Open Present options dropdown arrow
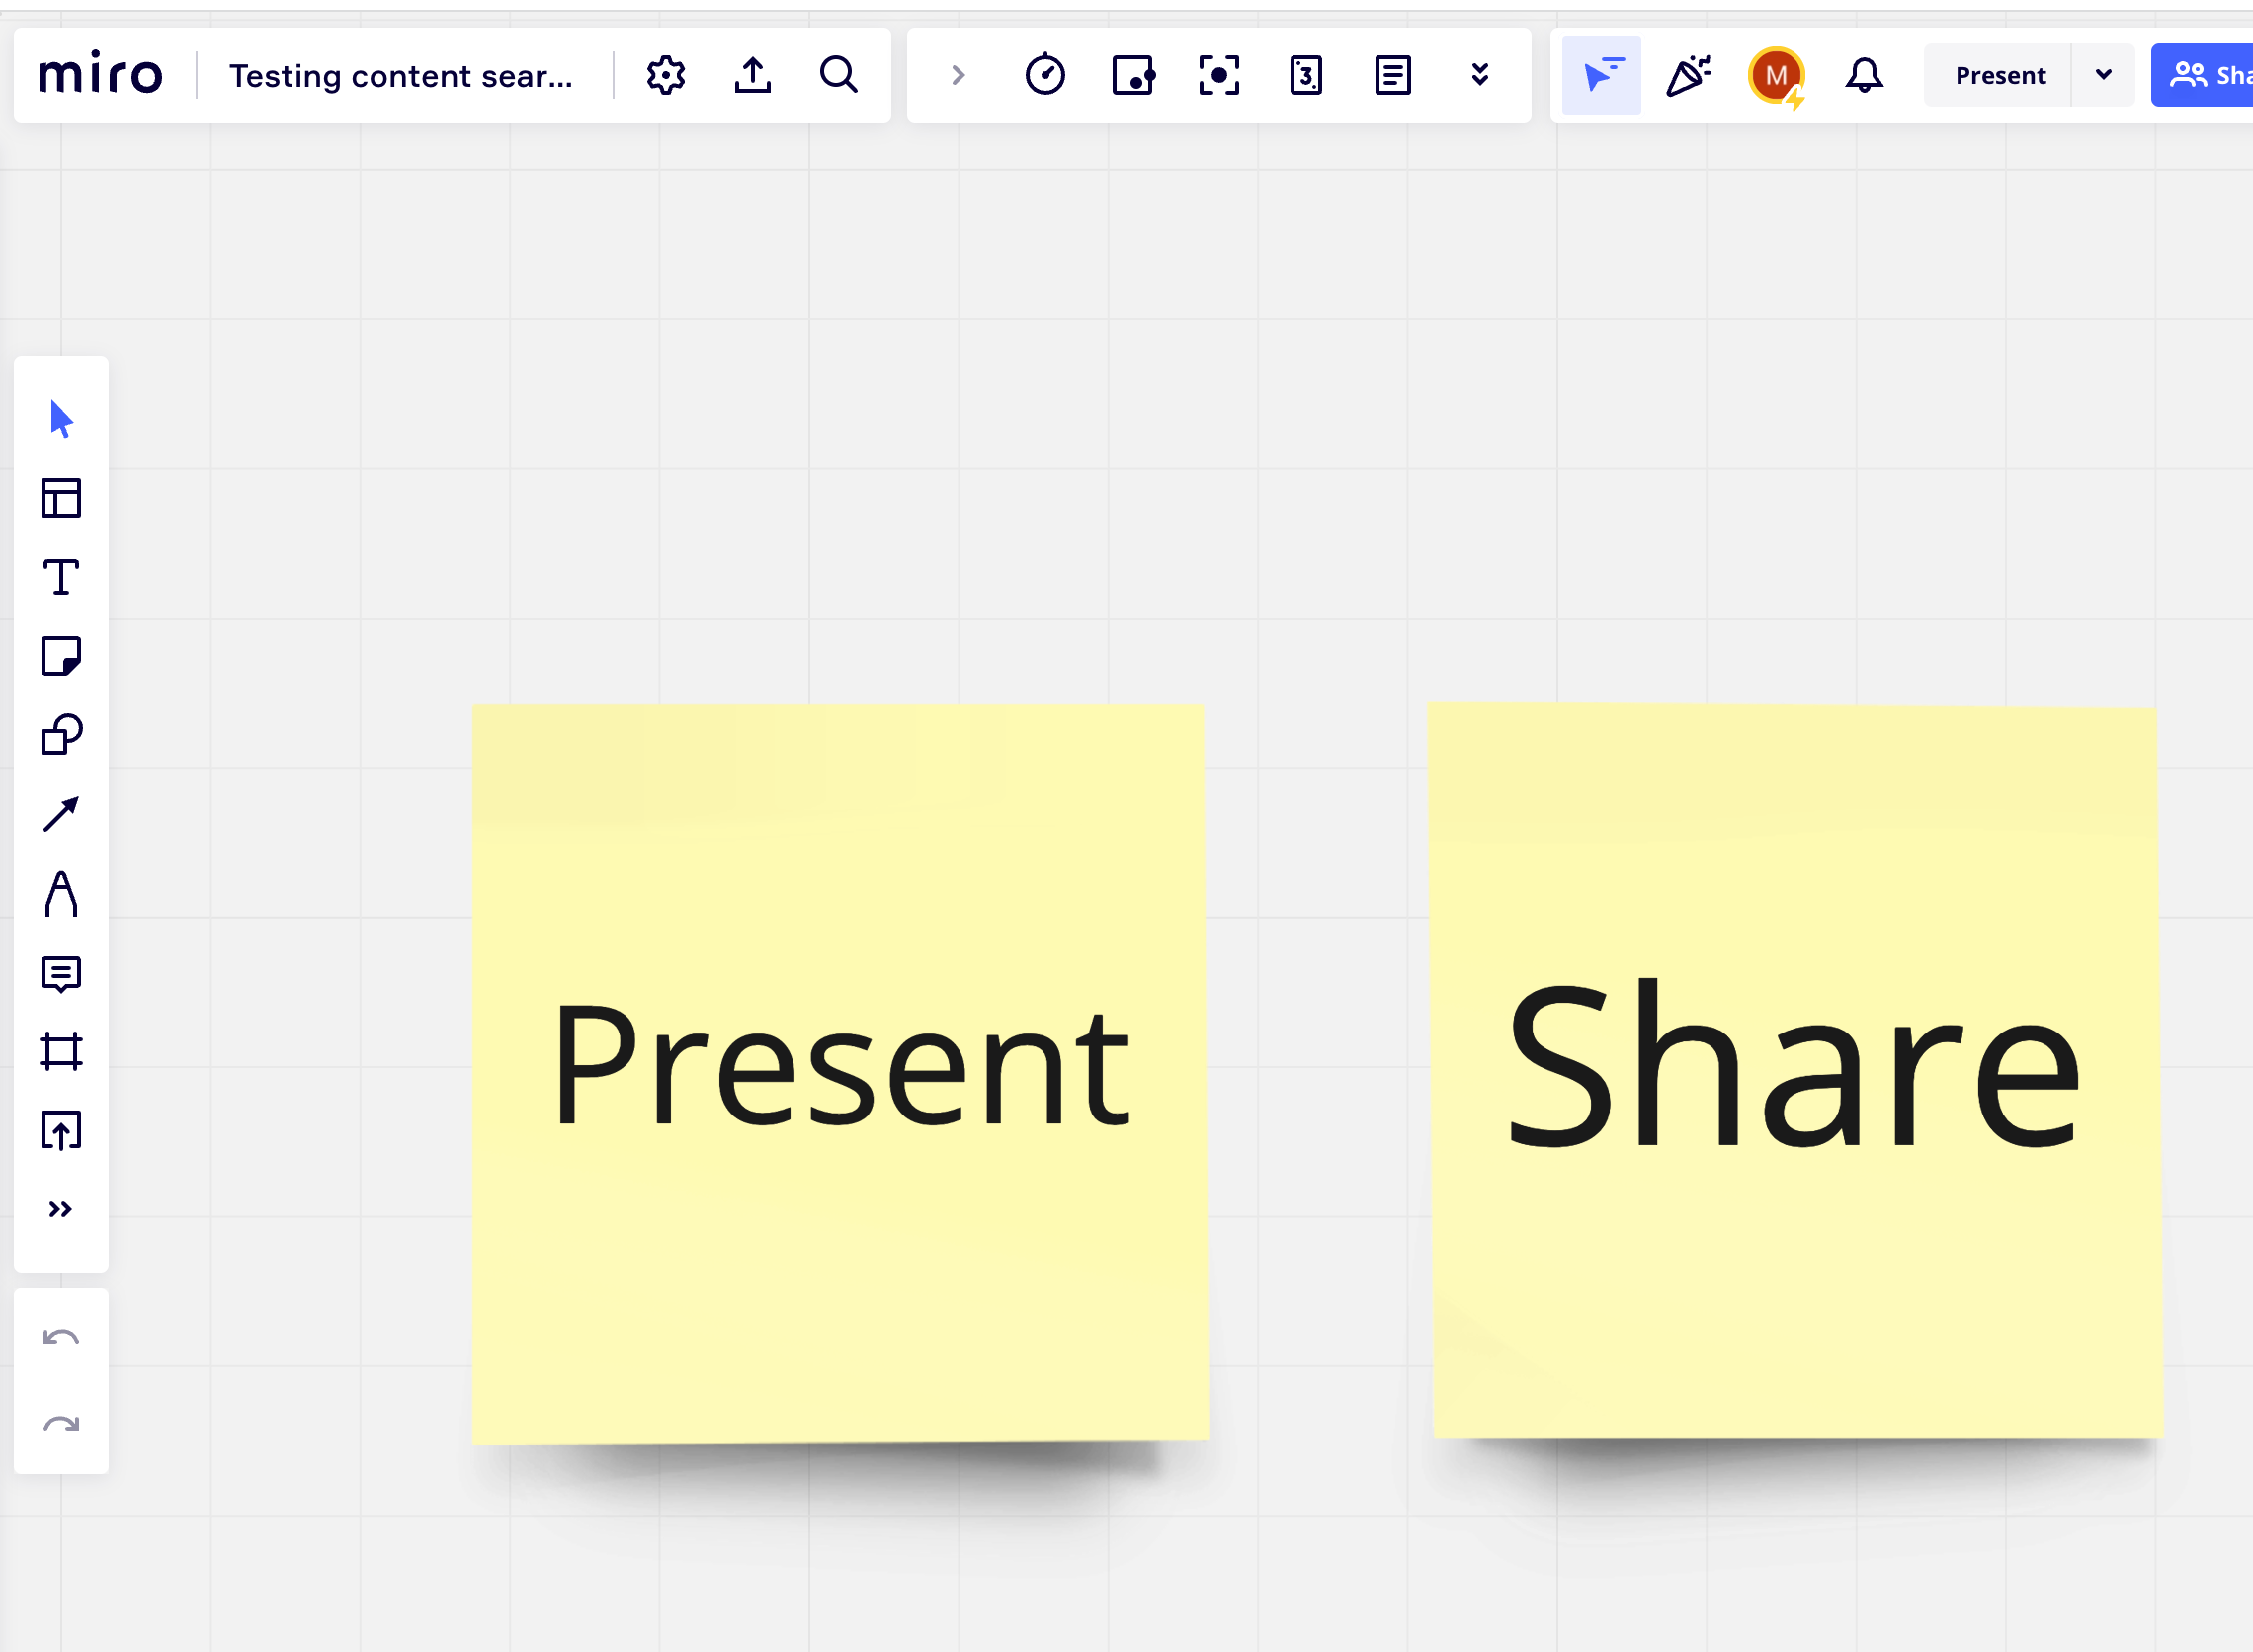The height and width of the screenshot is (1652, 2253). click(x=2103, y=75)
